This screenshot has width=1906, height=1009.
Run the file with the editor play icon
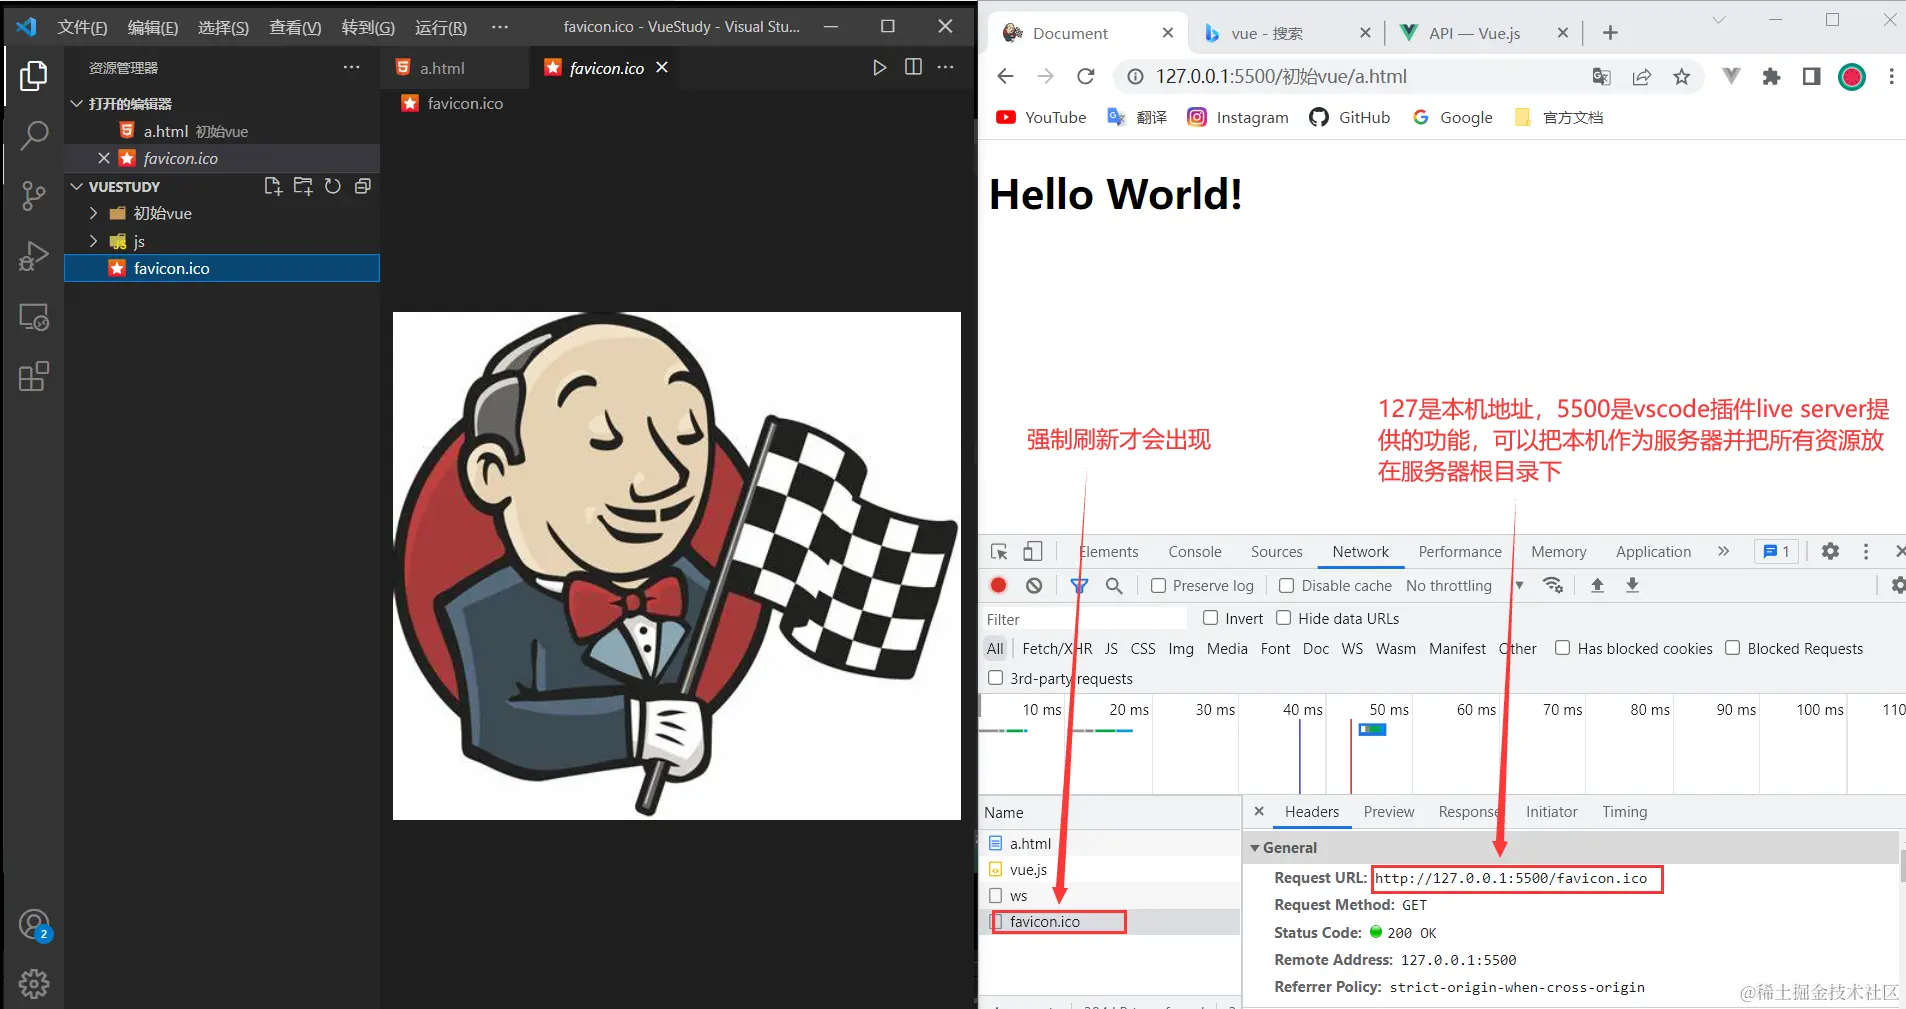click(x=879, y=67)
